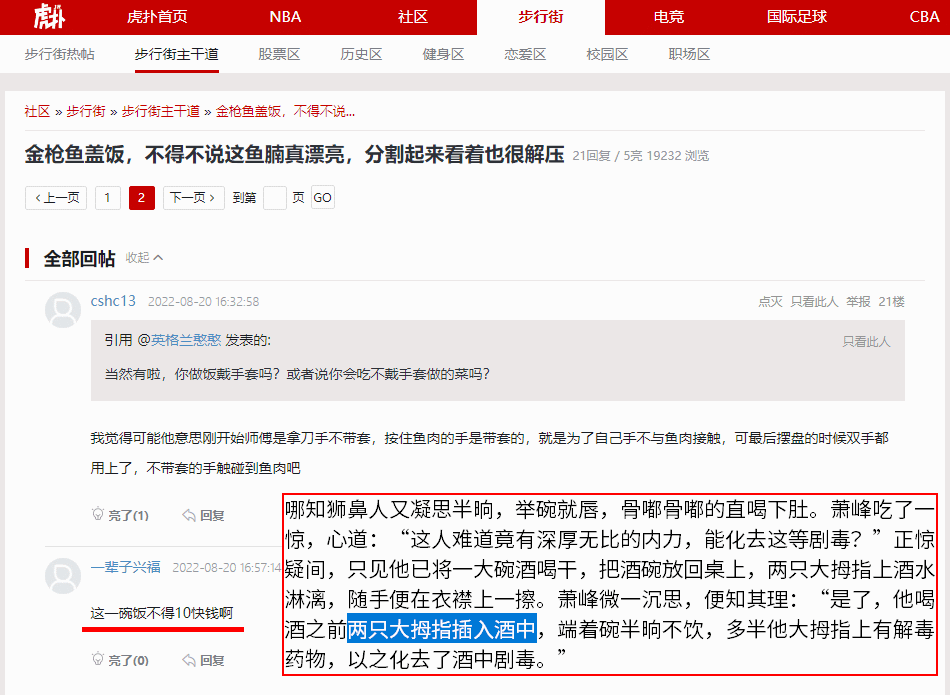This screenshot has width=950, height=695.
Task: Collapse replies with 收起 chevron
Action: click(x=144, y=258)
